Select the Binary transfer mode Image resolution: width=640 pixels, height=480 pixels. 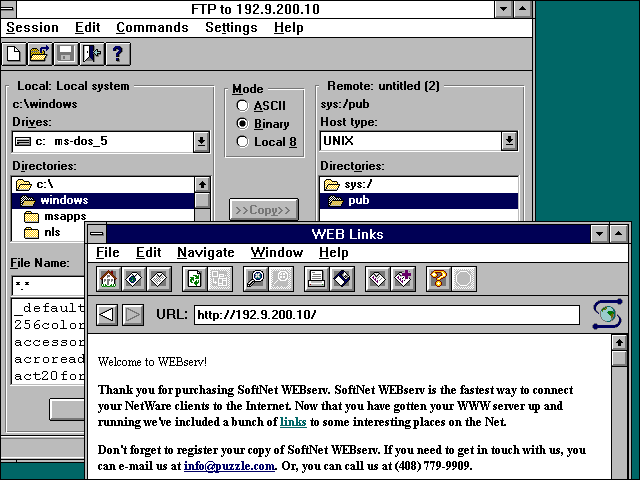pos(263,124)
